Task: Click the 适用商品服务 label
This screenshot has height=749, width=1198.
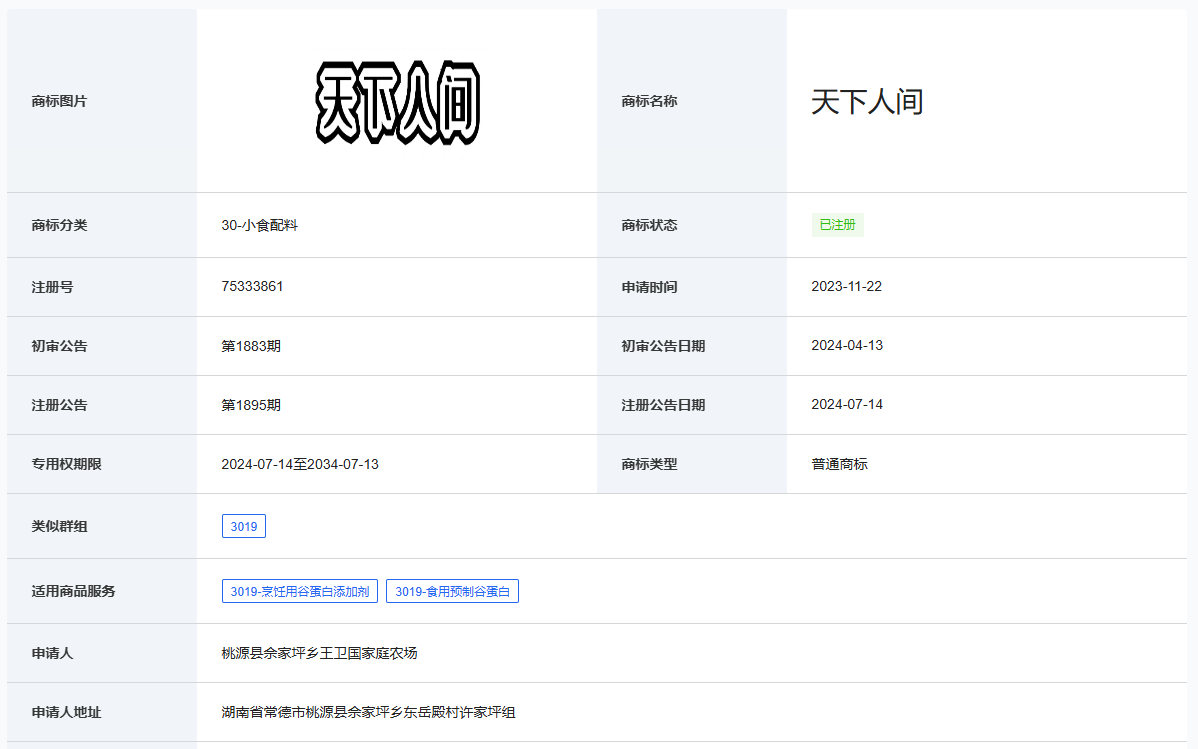Action: click(x=73, y=592)
